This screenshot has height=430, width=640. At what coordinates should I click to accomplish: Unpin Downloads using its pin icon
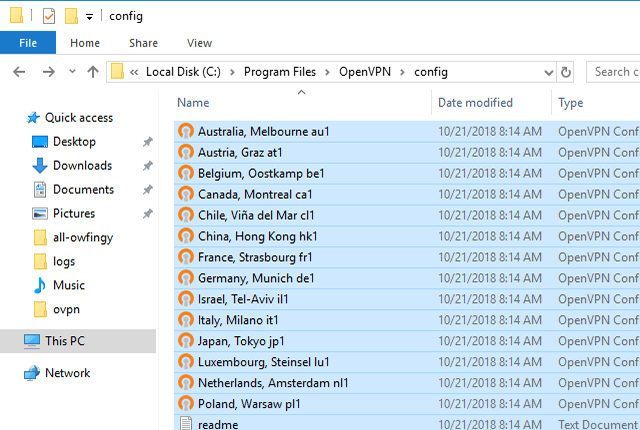pos(148,166)
